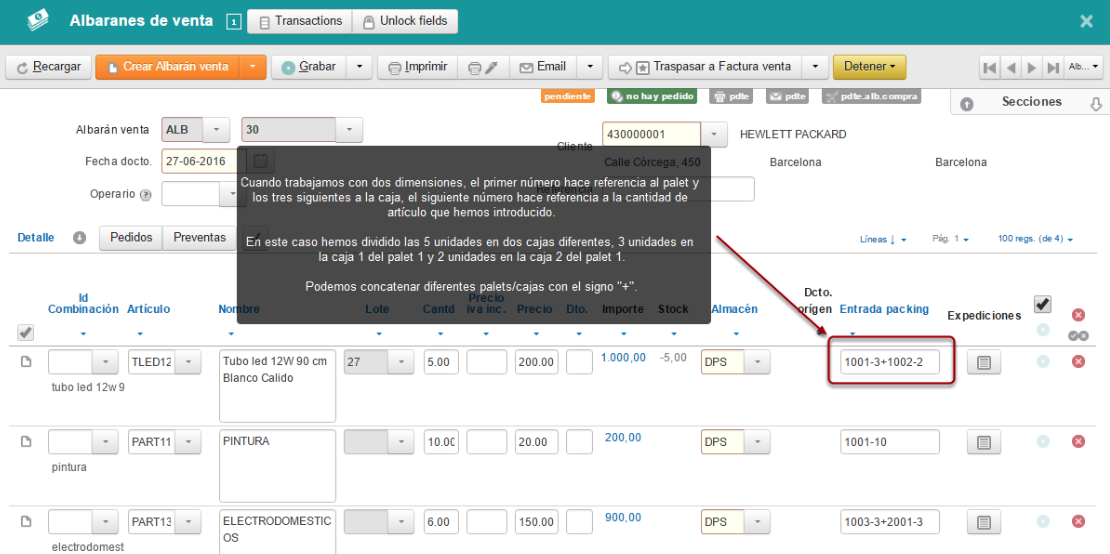
Task: Expand the Email options dropdown arrow
Action: point(589,67)
